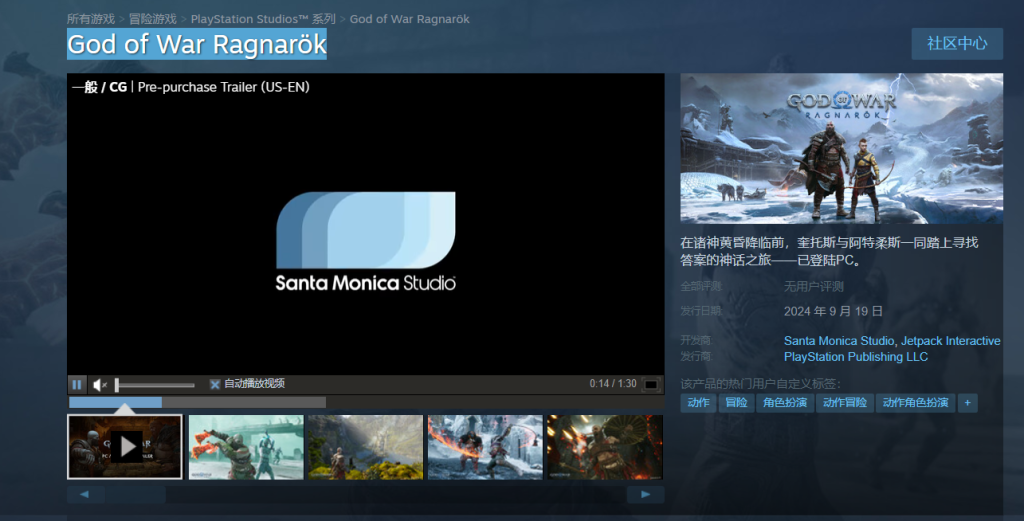The image size is (1024, 521).
Task: Open the snowy fire battle screenshot thumbnail
Action: tap(485, 447)
